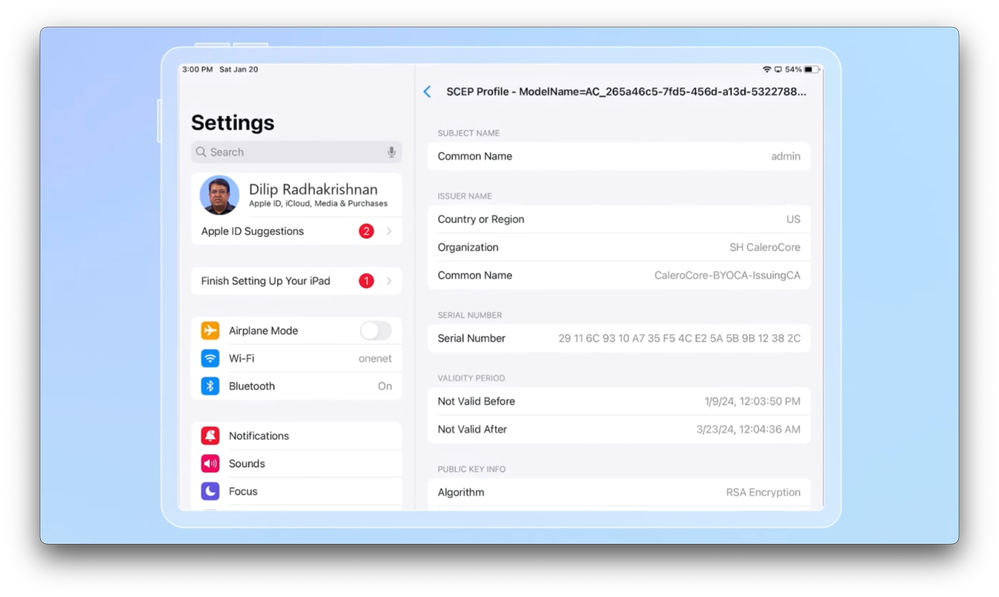Tap the SUBJECT NAME section header
Image resolution: width=999 pixels, height=597 pixels.
click(468, 133)
